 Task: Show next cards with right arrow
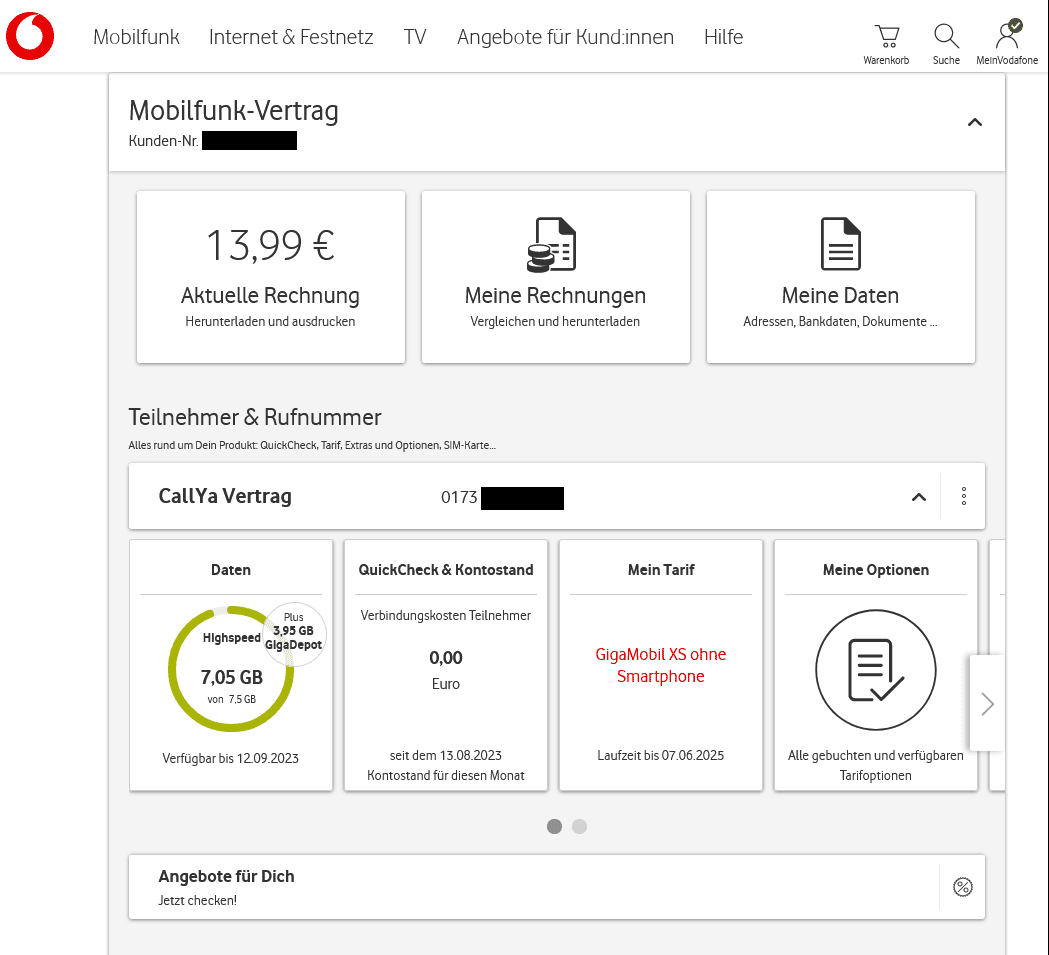[987, 703]
